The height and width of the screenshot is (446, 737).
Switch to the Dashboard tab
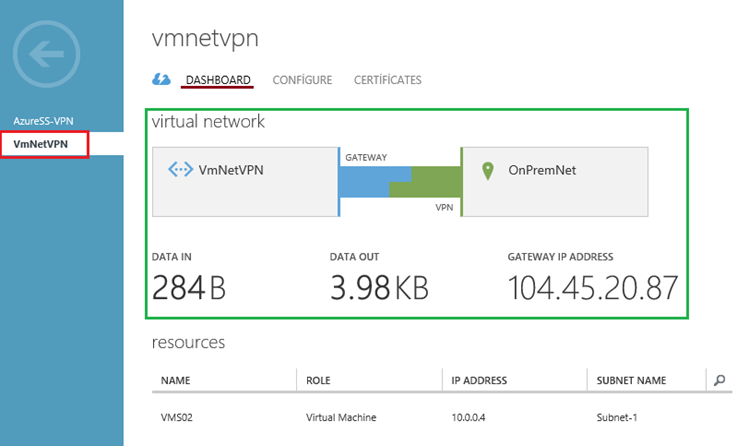pos(218,80)
